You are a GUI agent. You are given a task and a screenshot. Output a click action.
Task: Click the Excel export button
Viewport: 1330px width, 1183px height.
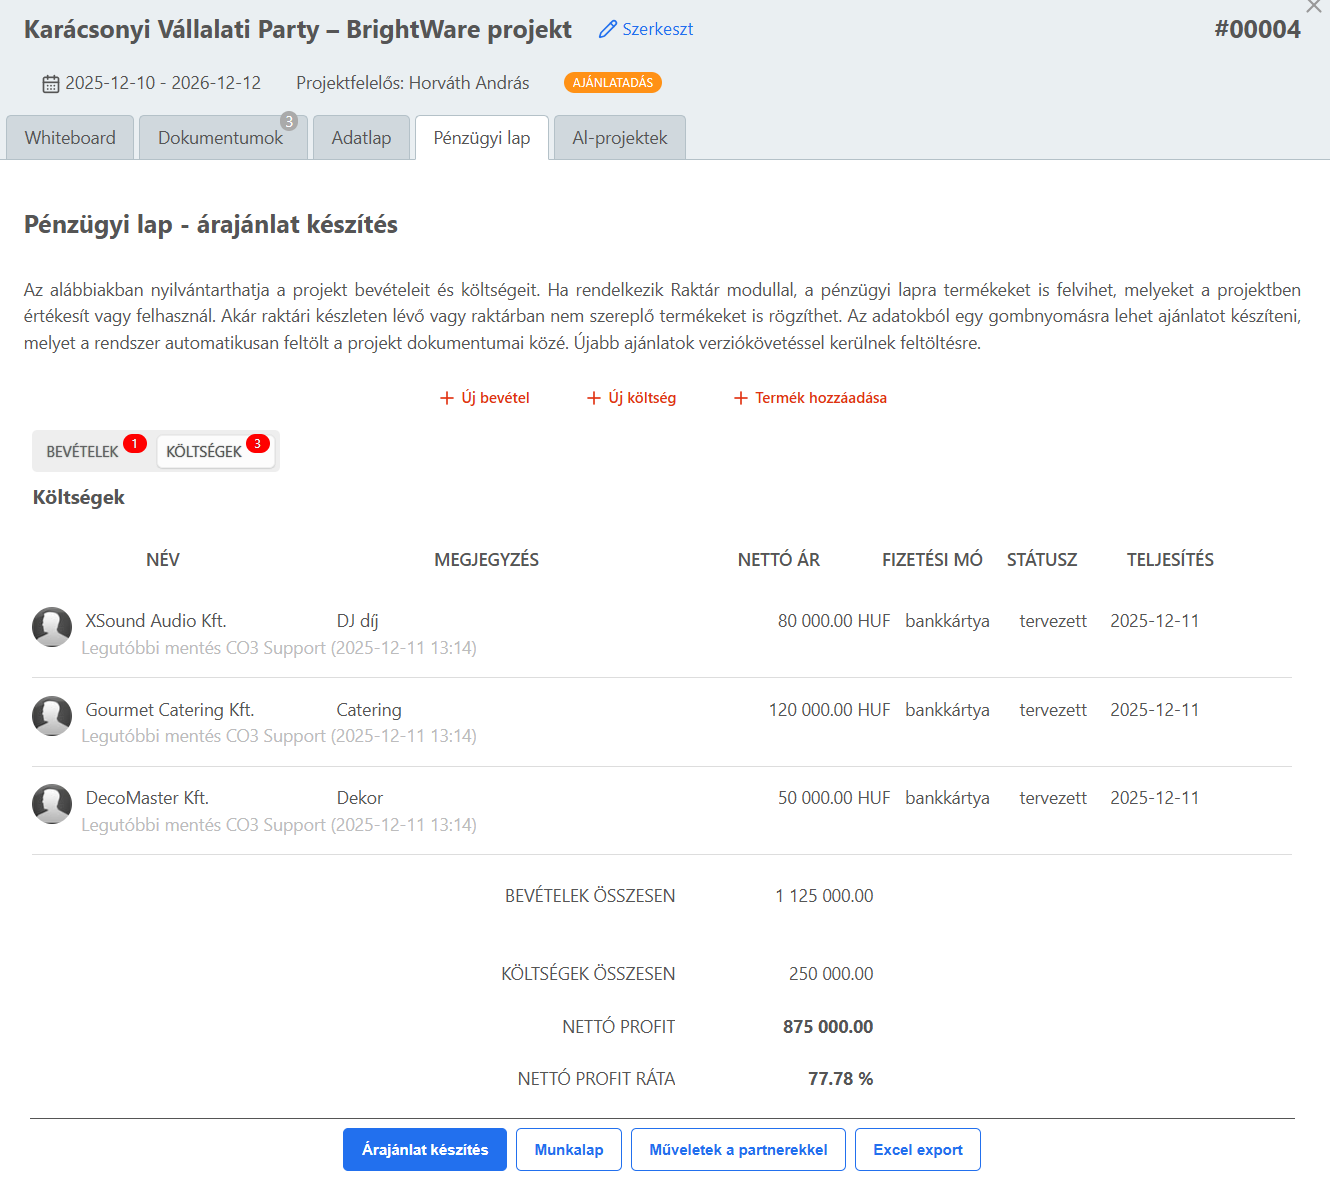pos(917,1150)
